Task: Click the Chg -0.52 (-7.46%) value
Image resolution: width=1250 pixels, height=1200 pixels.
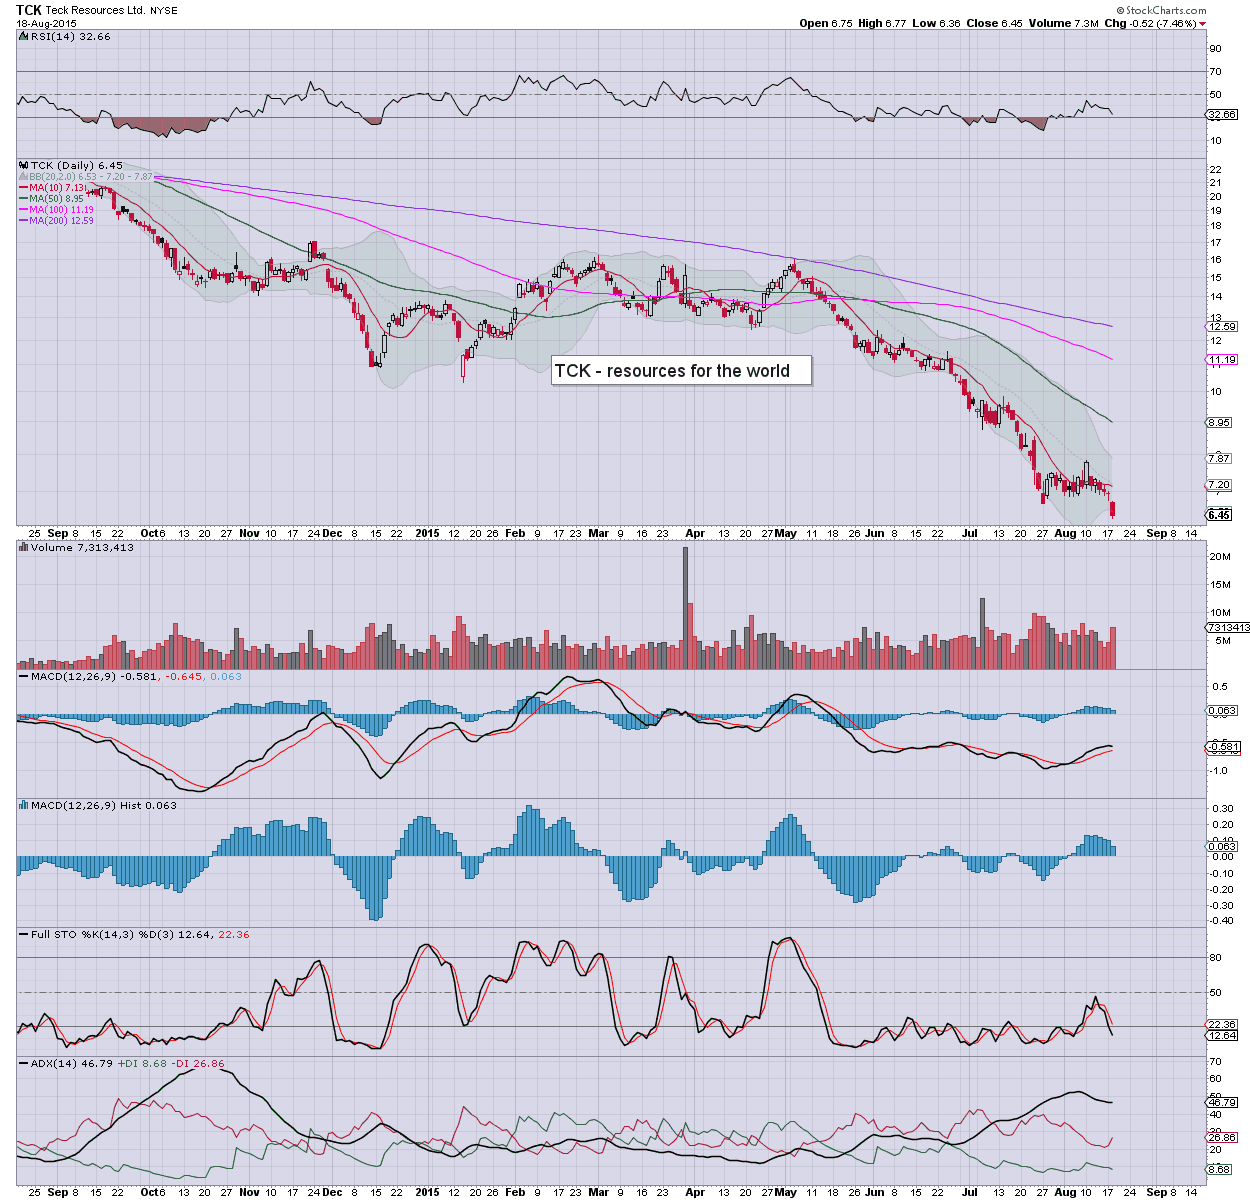Action: (1150, 23)
